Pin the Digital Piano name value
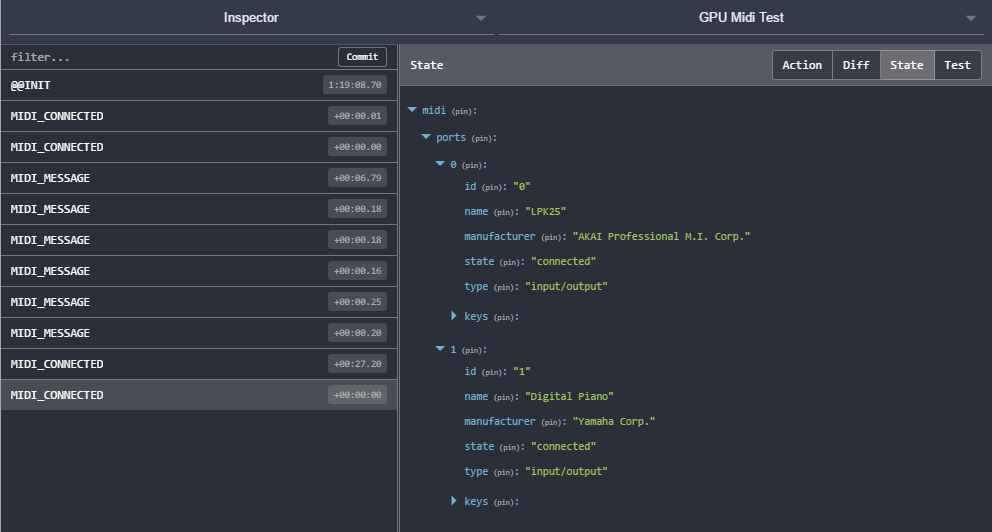Screen dimensions: 992x532 504,397
